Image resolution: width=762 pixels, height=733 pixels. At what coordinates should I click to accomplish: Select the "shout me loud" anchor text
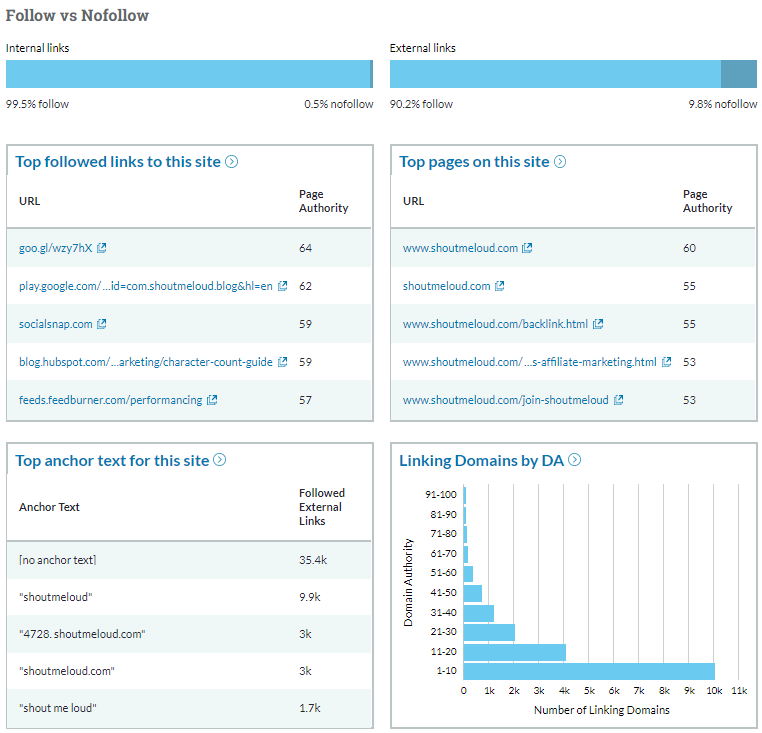coord(58,708)
